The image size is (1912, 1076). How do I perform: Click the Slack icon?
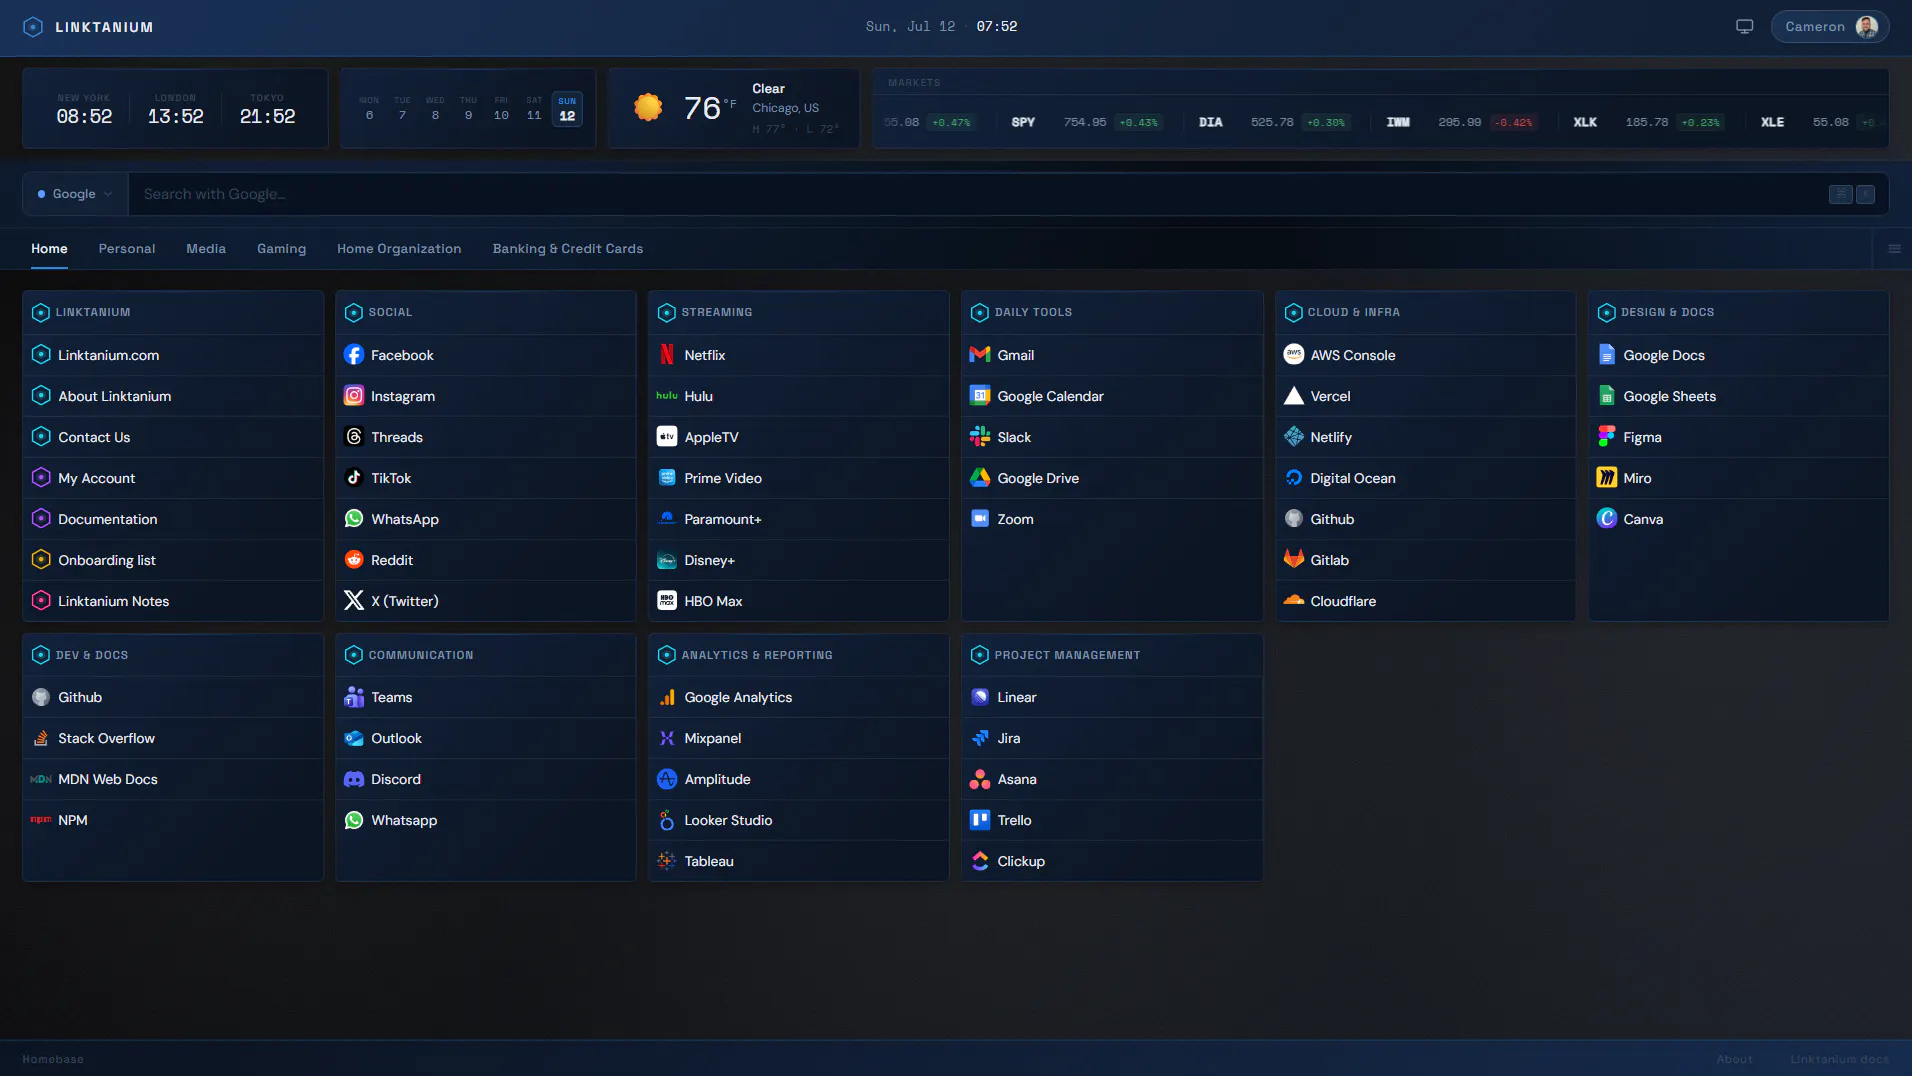[x=980, y=437]
